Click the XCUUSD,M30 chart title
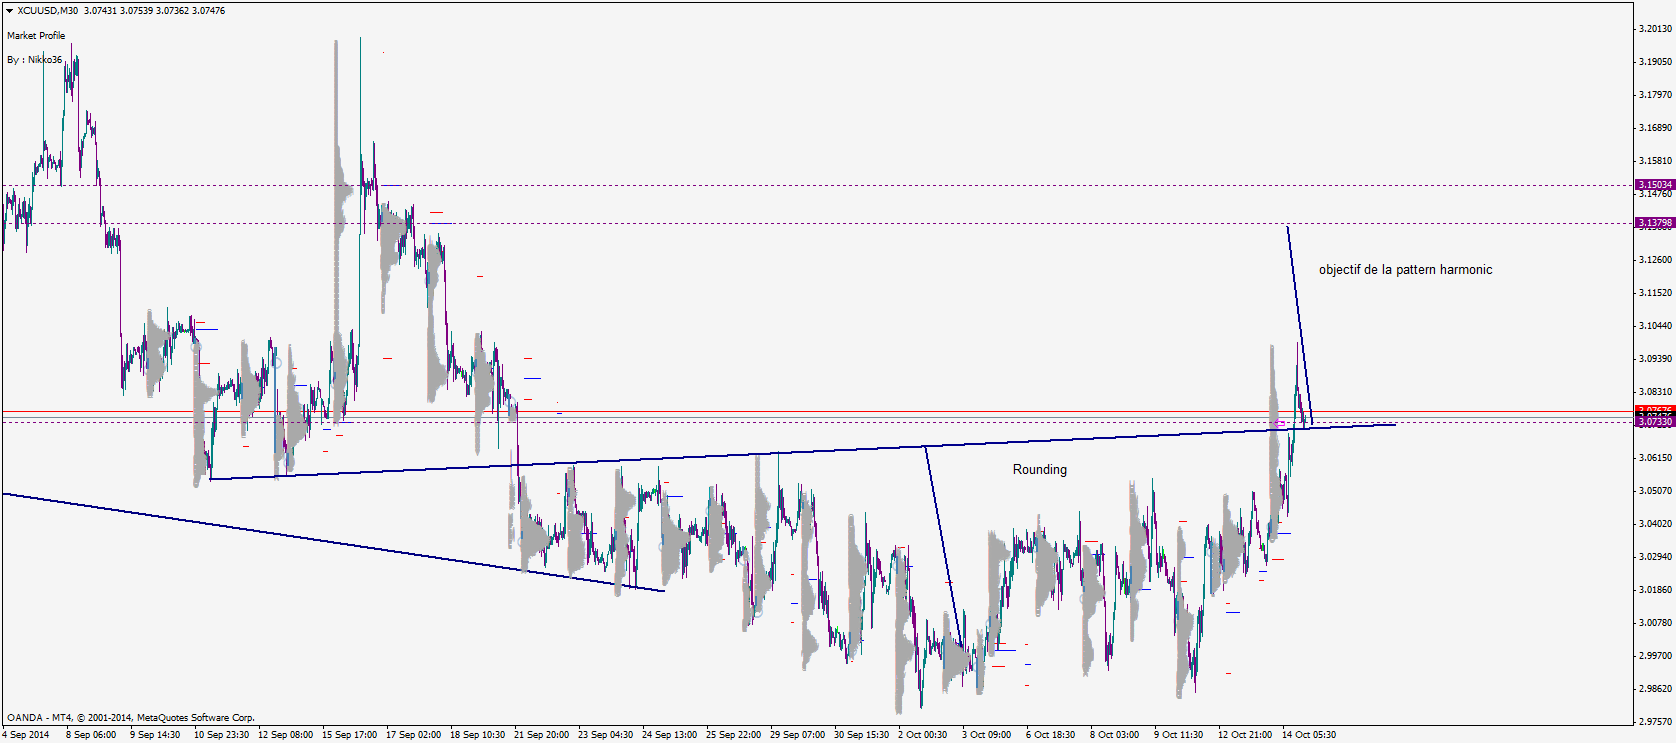 (48, 11)
